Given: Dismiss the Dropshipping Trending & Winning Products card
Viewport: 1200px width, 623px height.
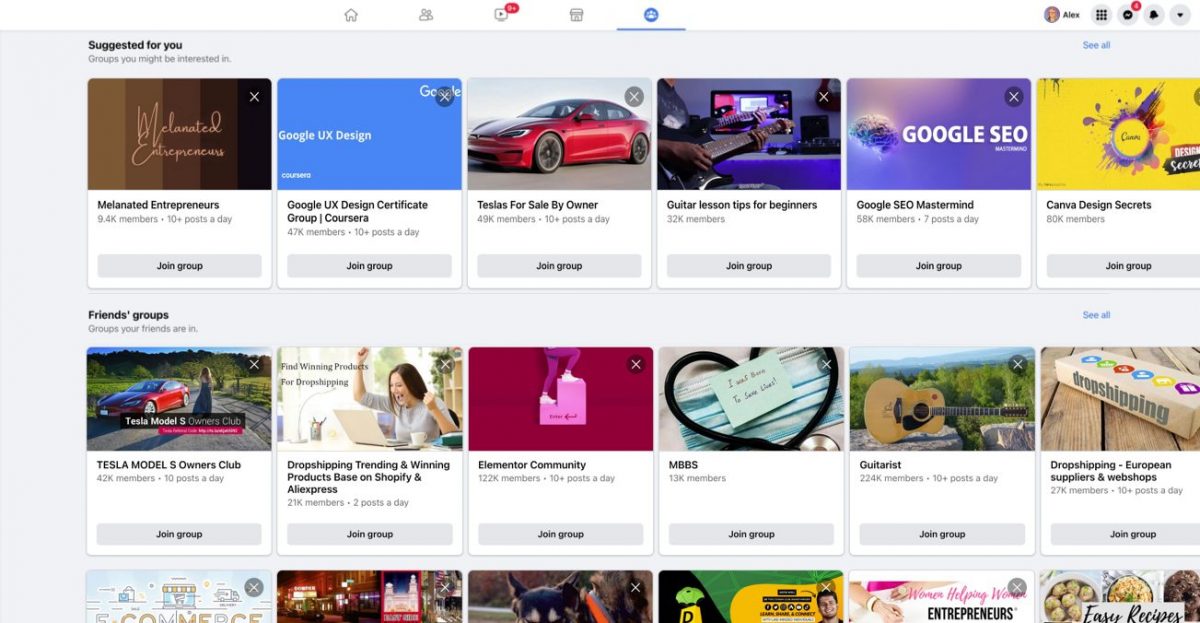Looking at the screenshot, I should pos(445,365).
